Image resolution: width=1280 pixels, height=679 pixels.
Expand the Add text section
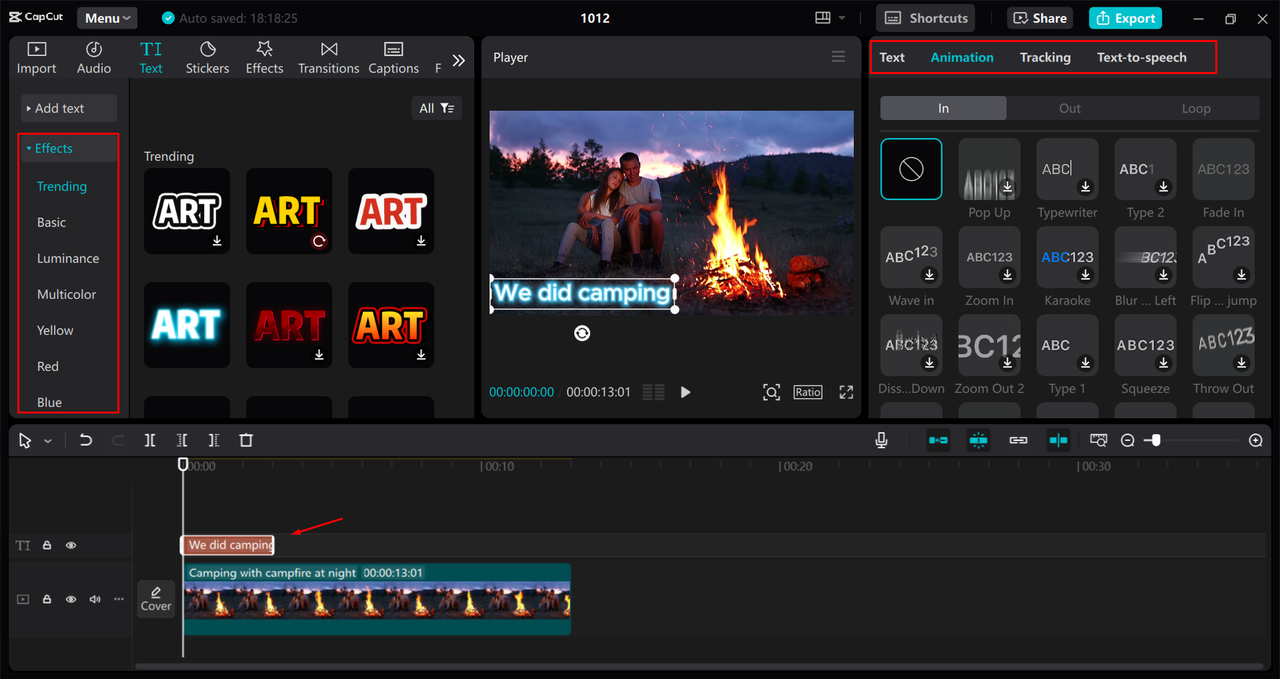point(69,108)
